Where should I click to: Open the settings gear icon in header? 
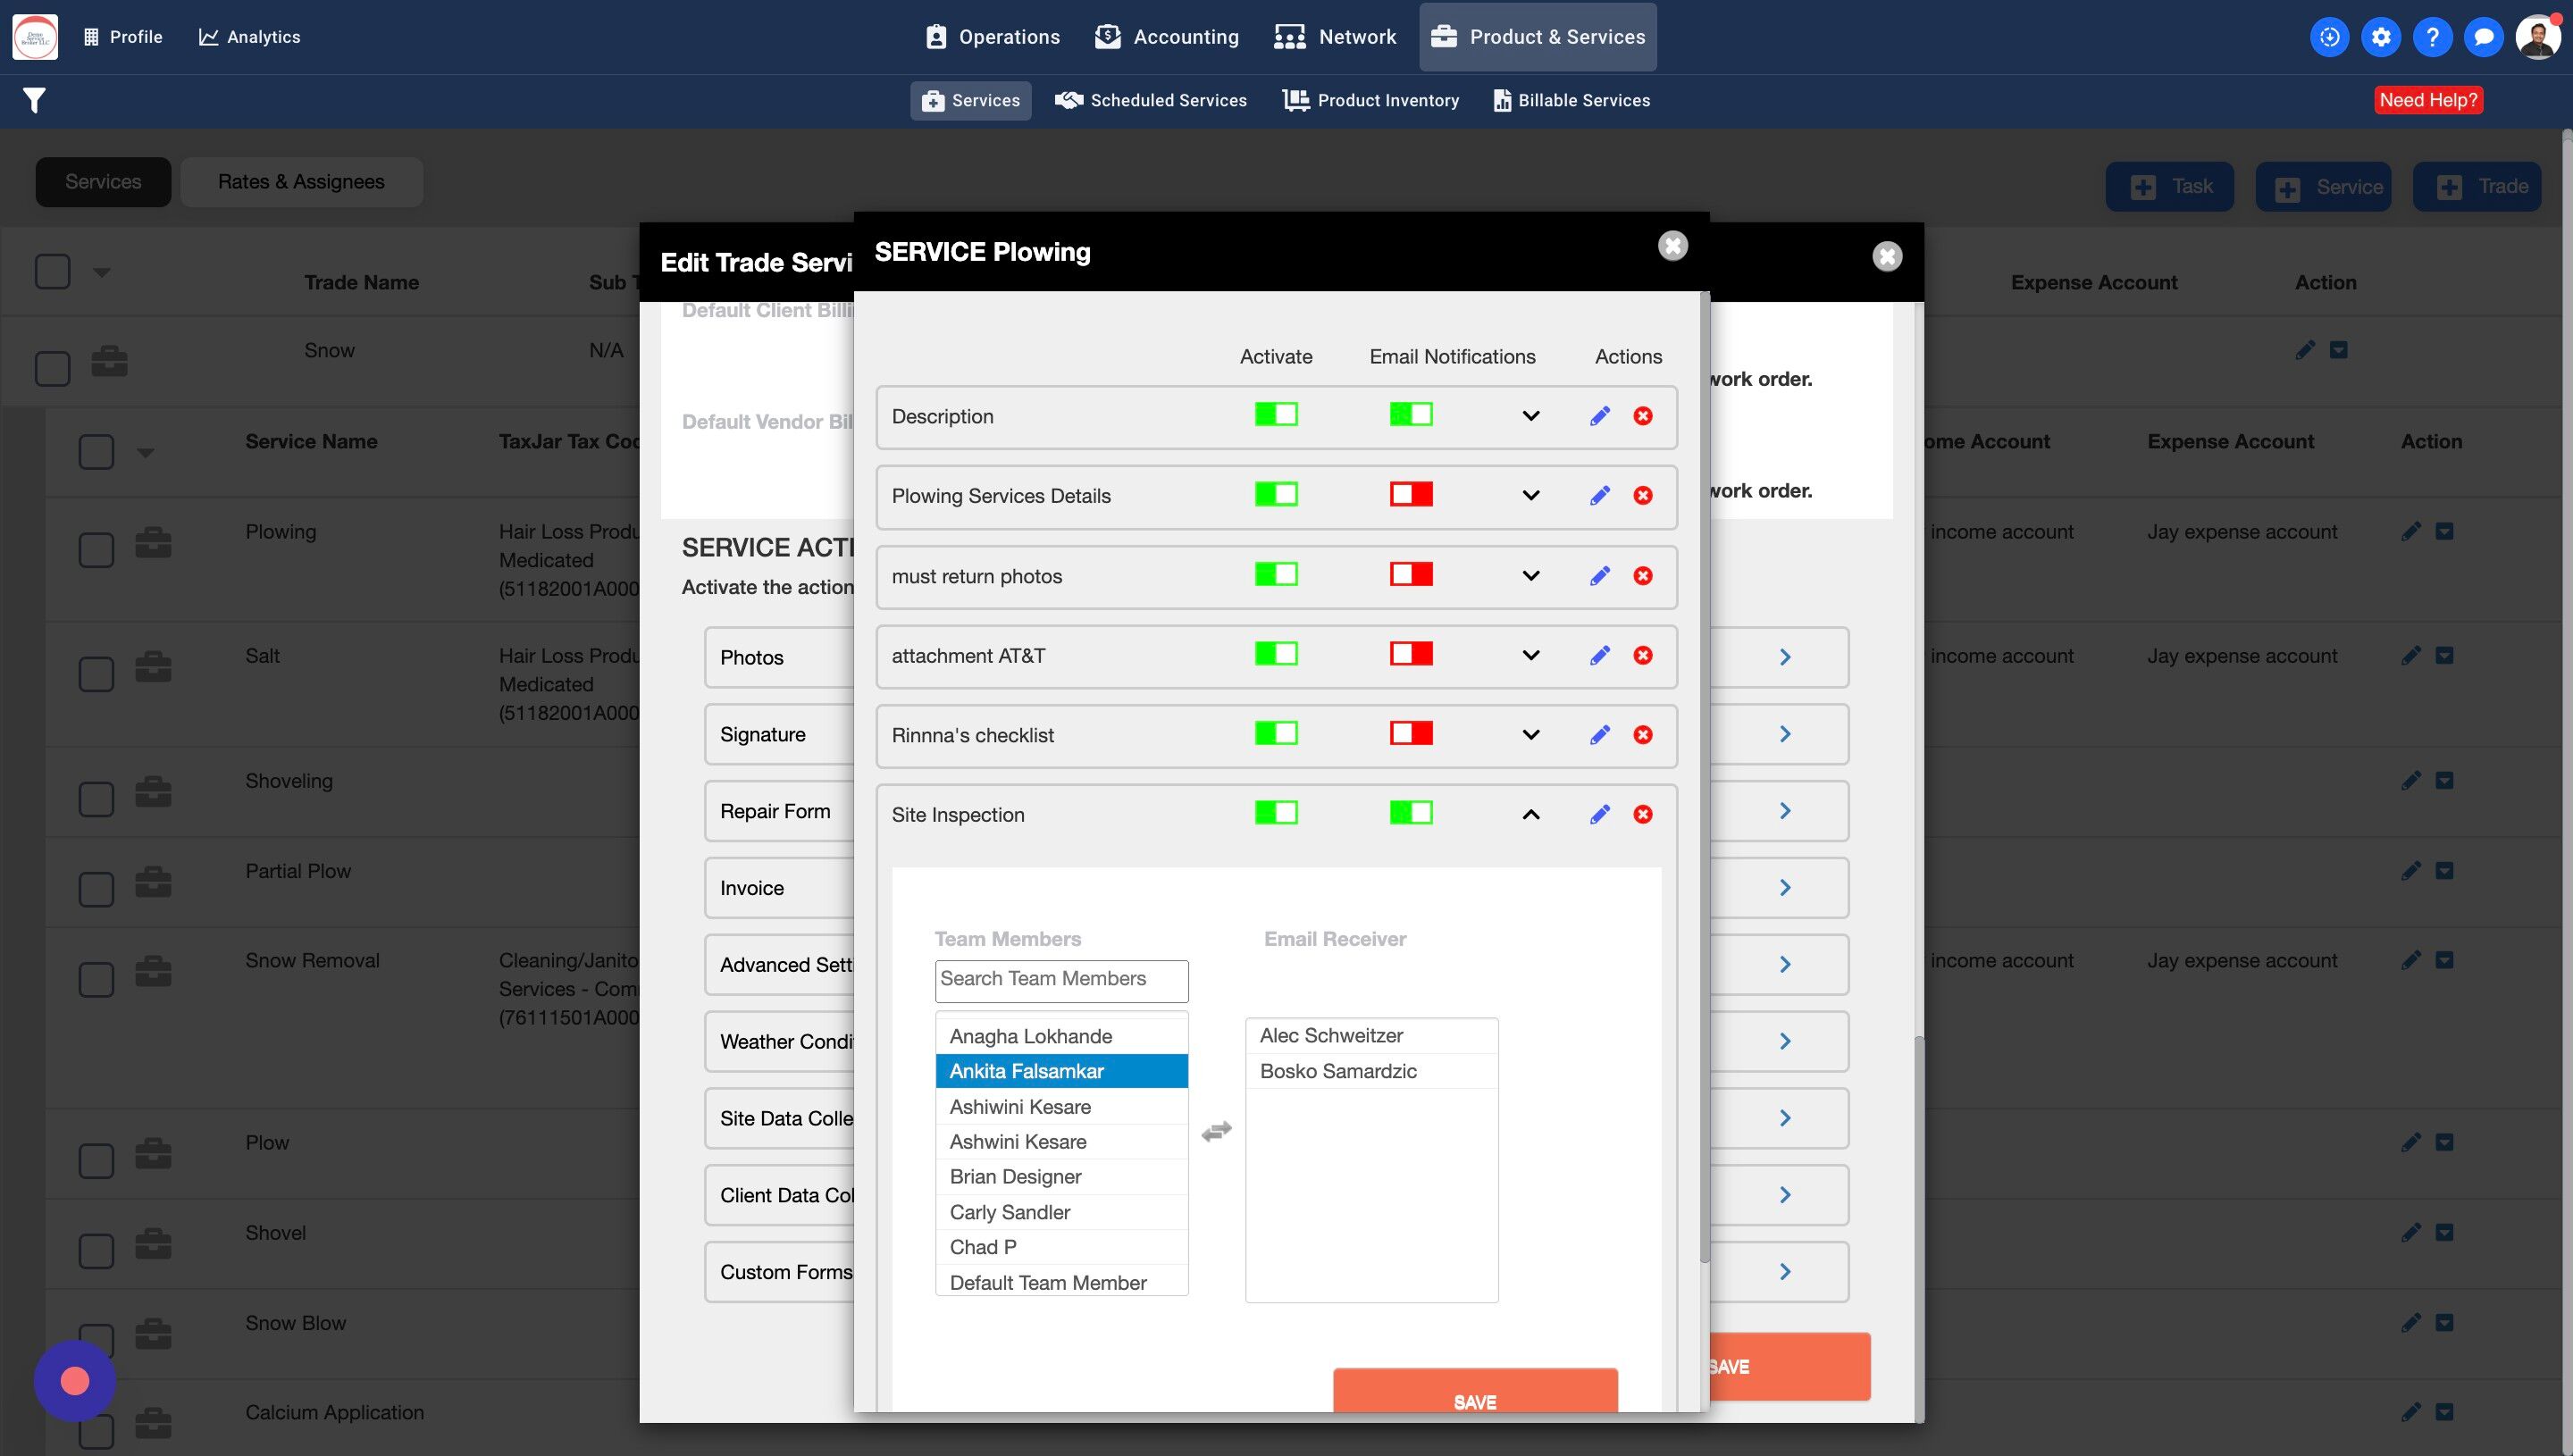click(x=2380, y=37)
